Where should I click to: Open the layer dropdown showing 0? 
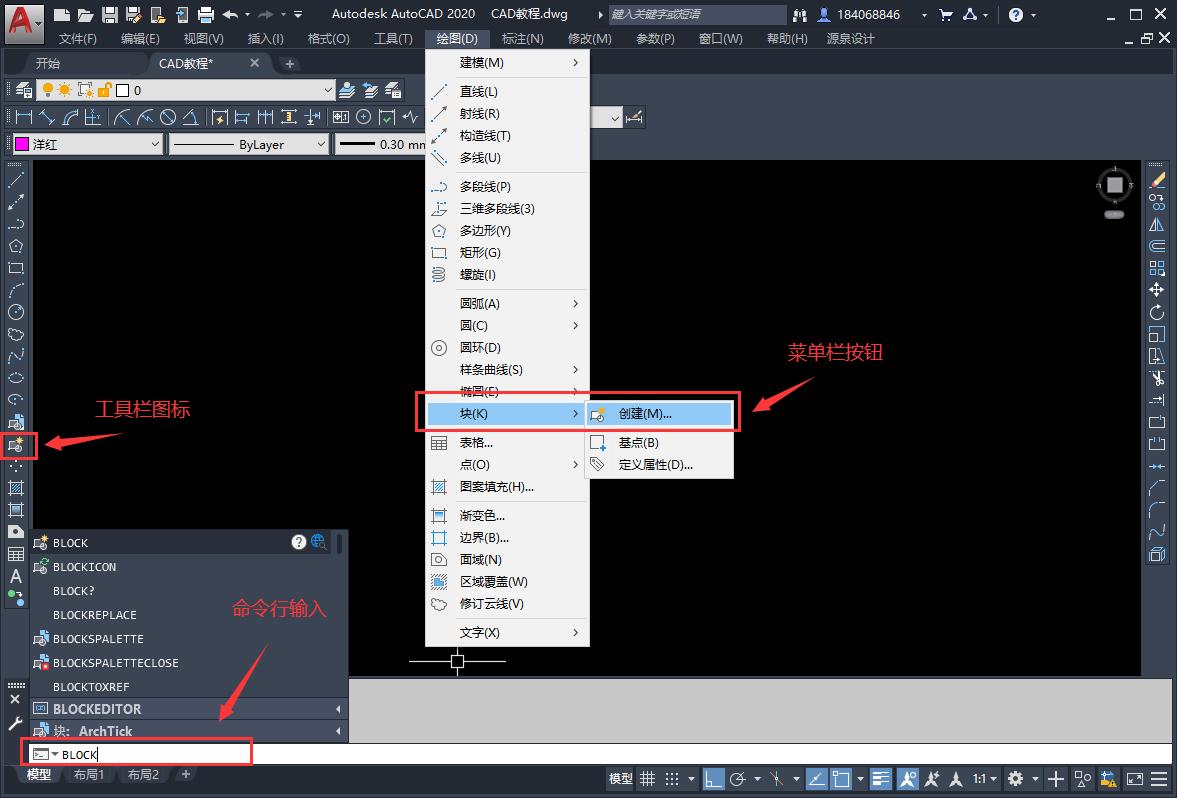185,90
